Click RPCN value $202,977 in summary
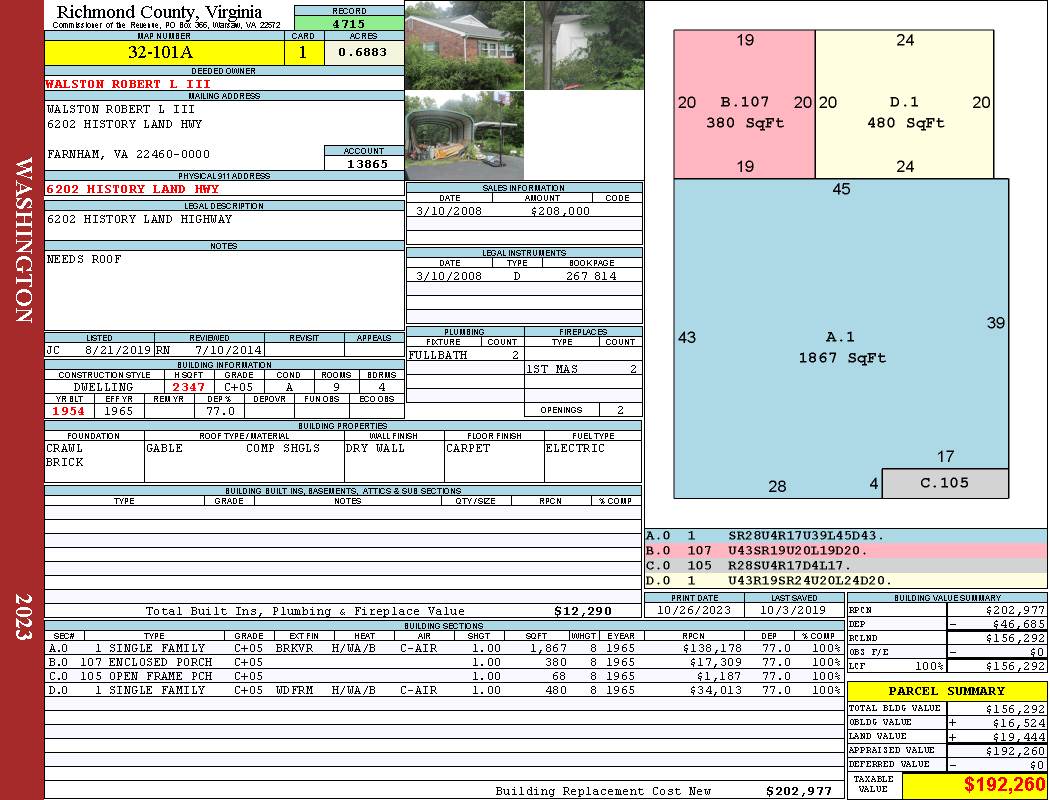This screenshot has height=800, width=1050. click(1015, 610)
